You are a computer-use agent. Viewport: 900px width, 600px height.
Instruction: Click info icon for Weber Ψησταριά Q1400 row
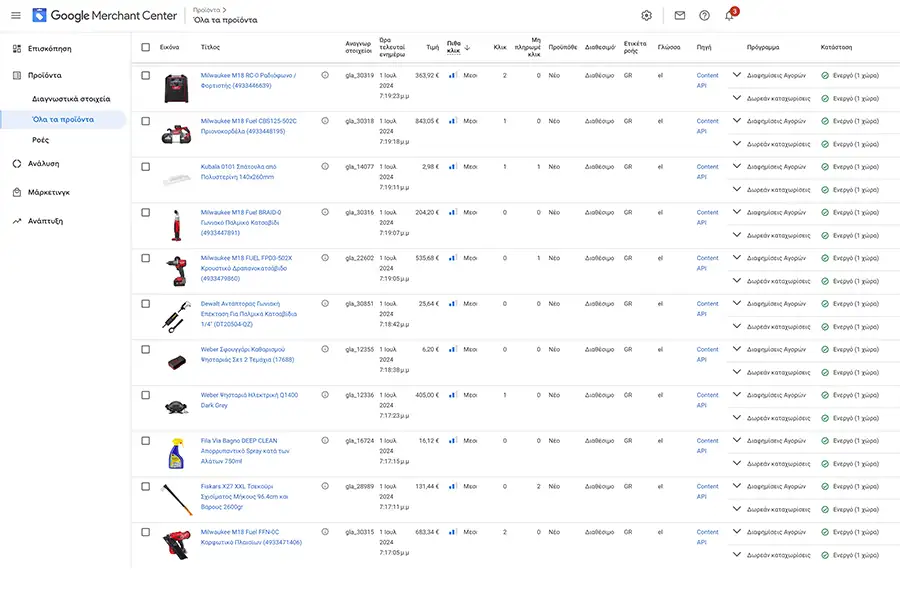point(325,395)
